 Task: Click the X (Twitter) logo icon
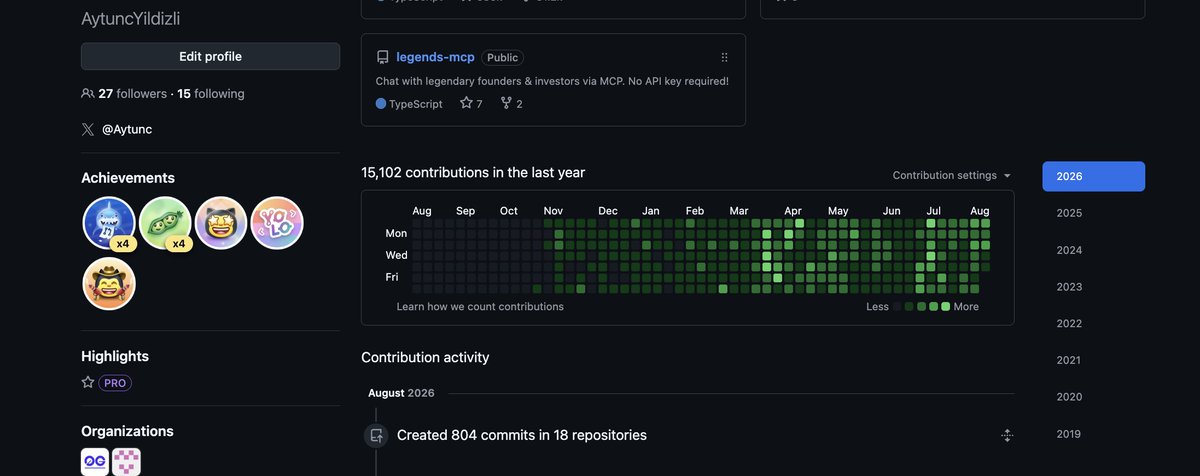point(88,129)
